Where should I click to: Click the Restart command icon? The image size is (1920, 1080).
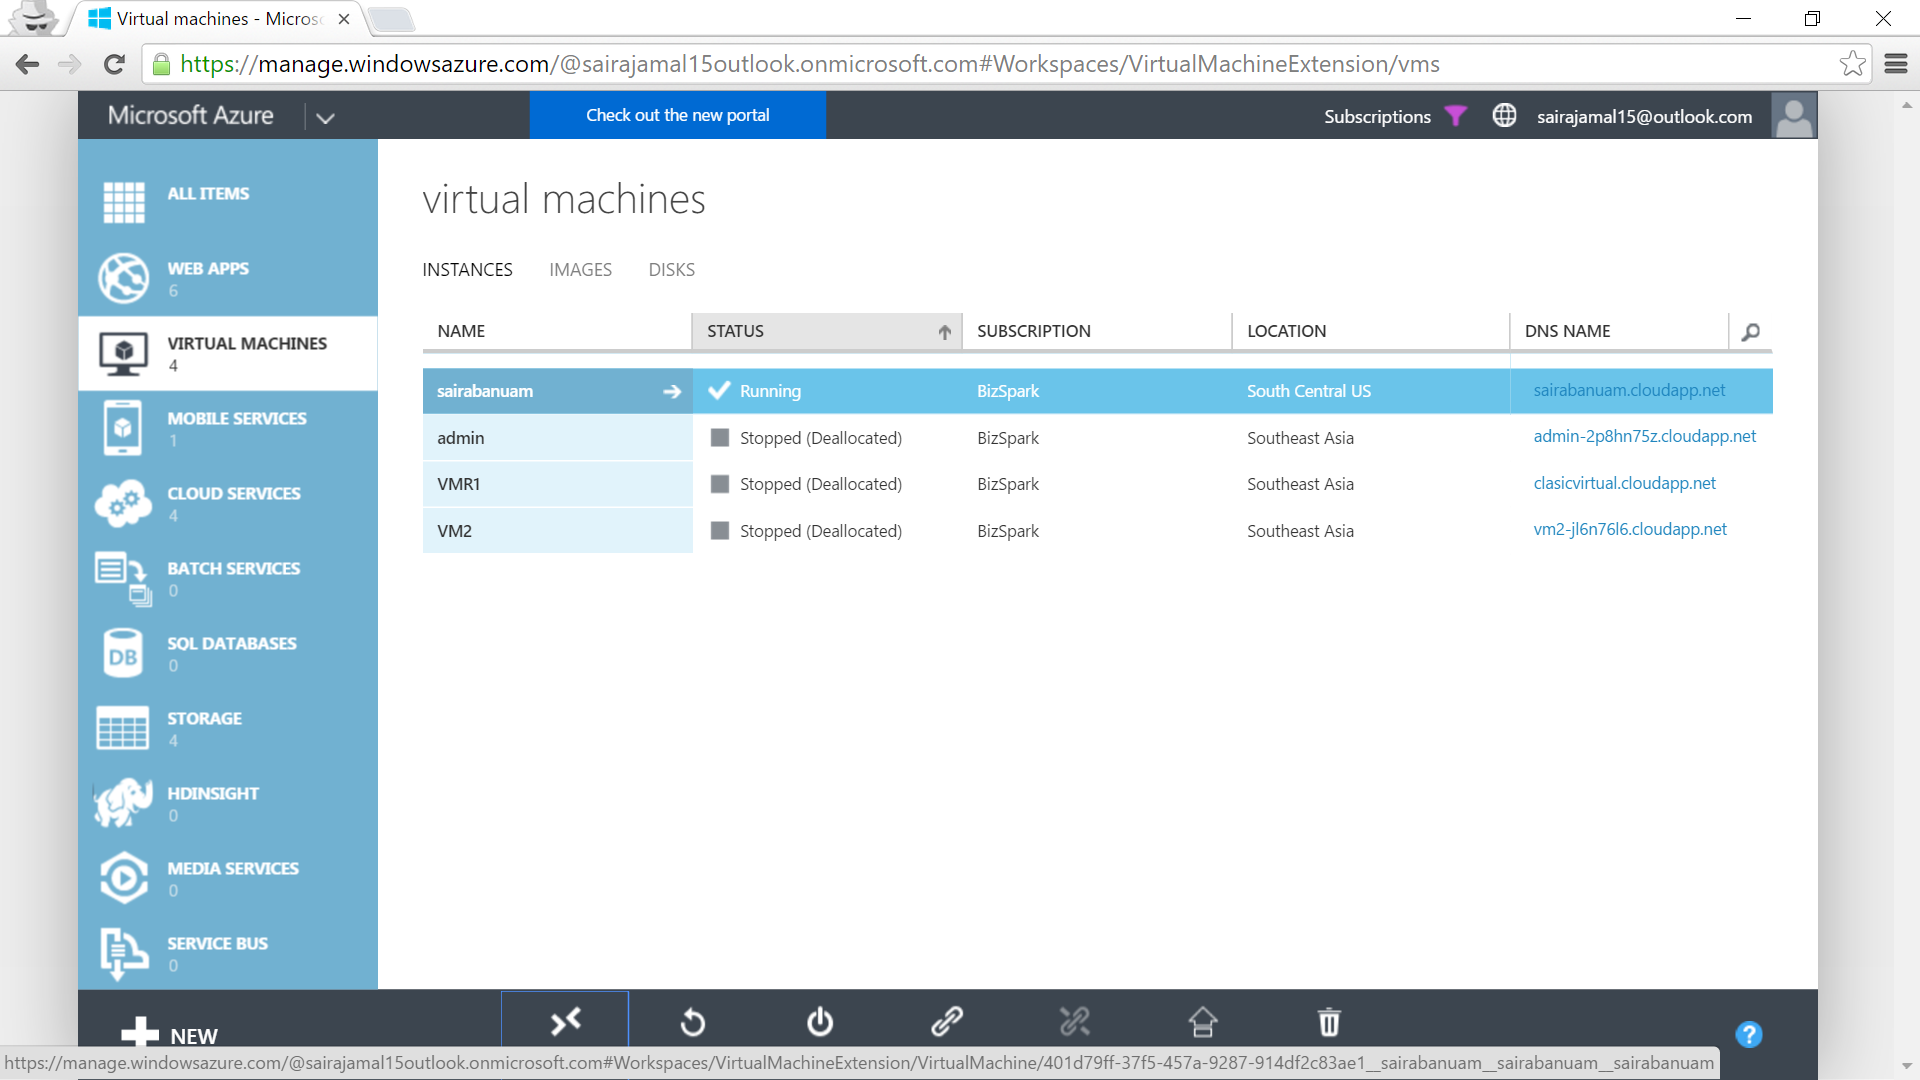point(692,1022)
